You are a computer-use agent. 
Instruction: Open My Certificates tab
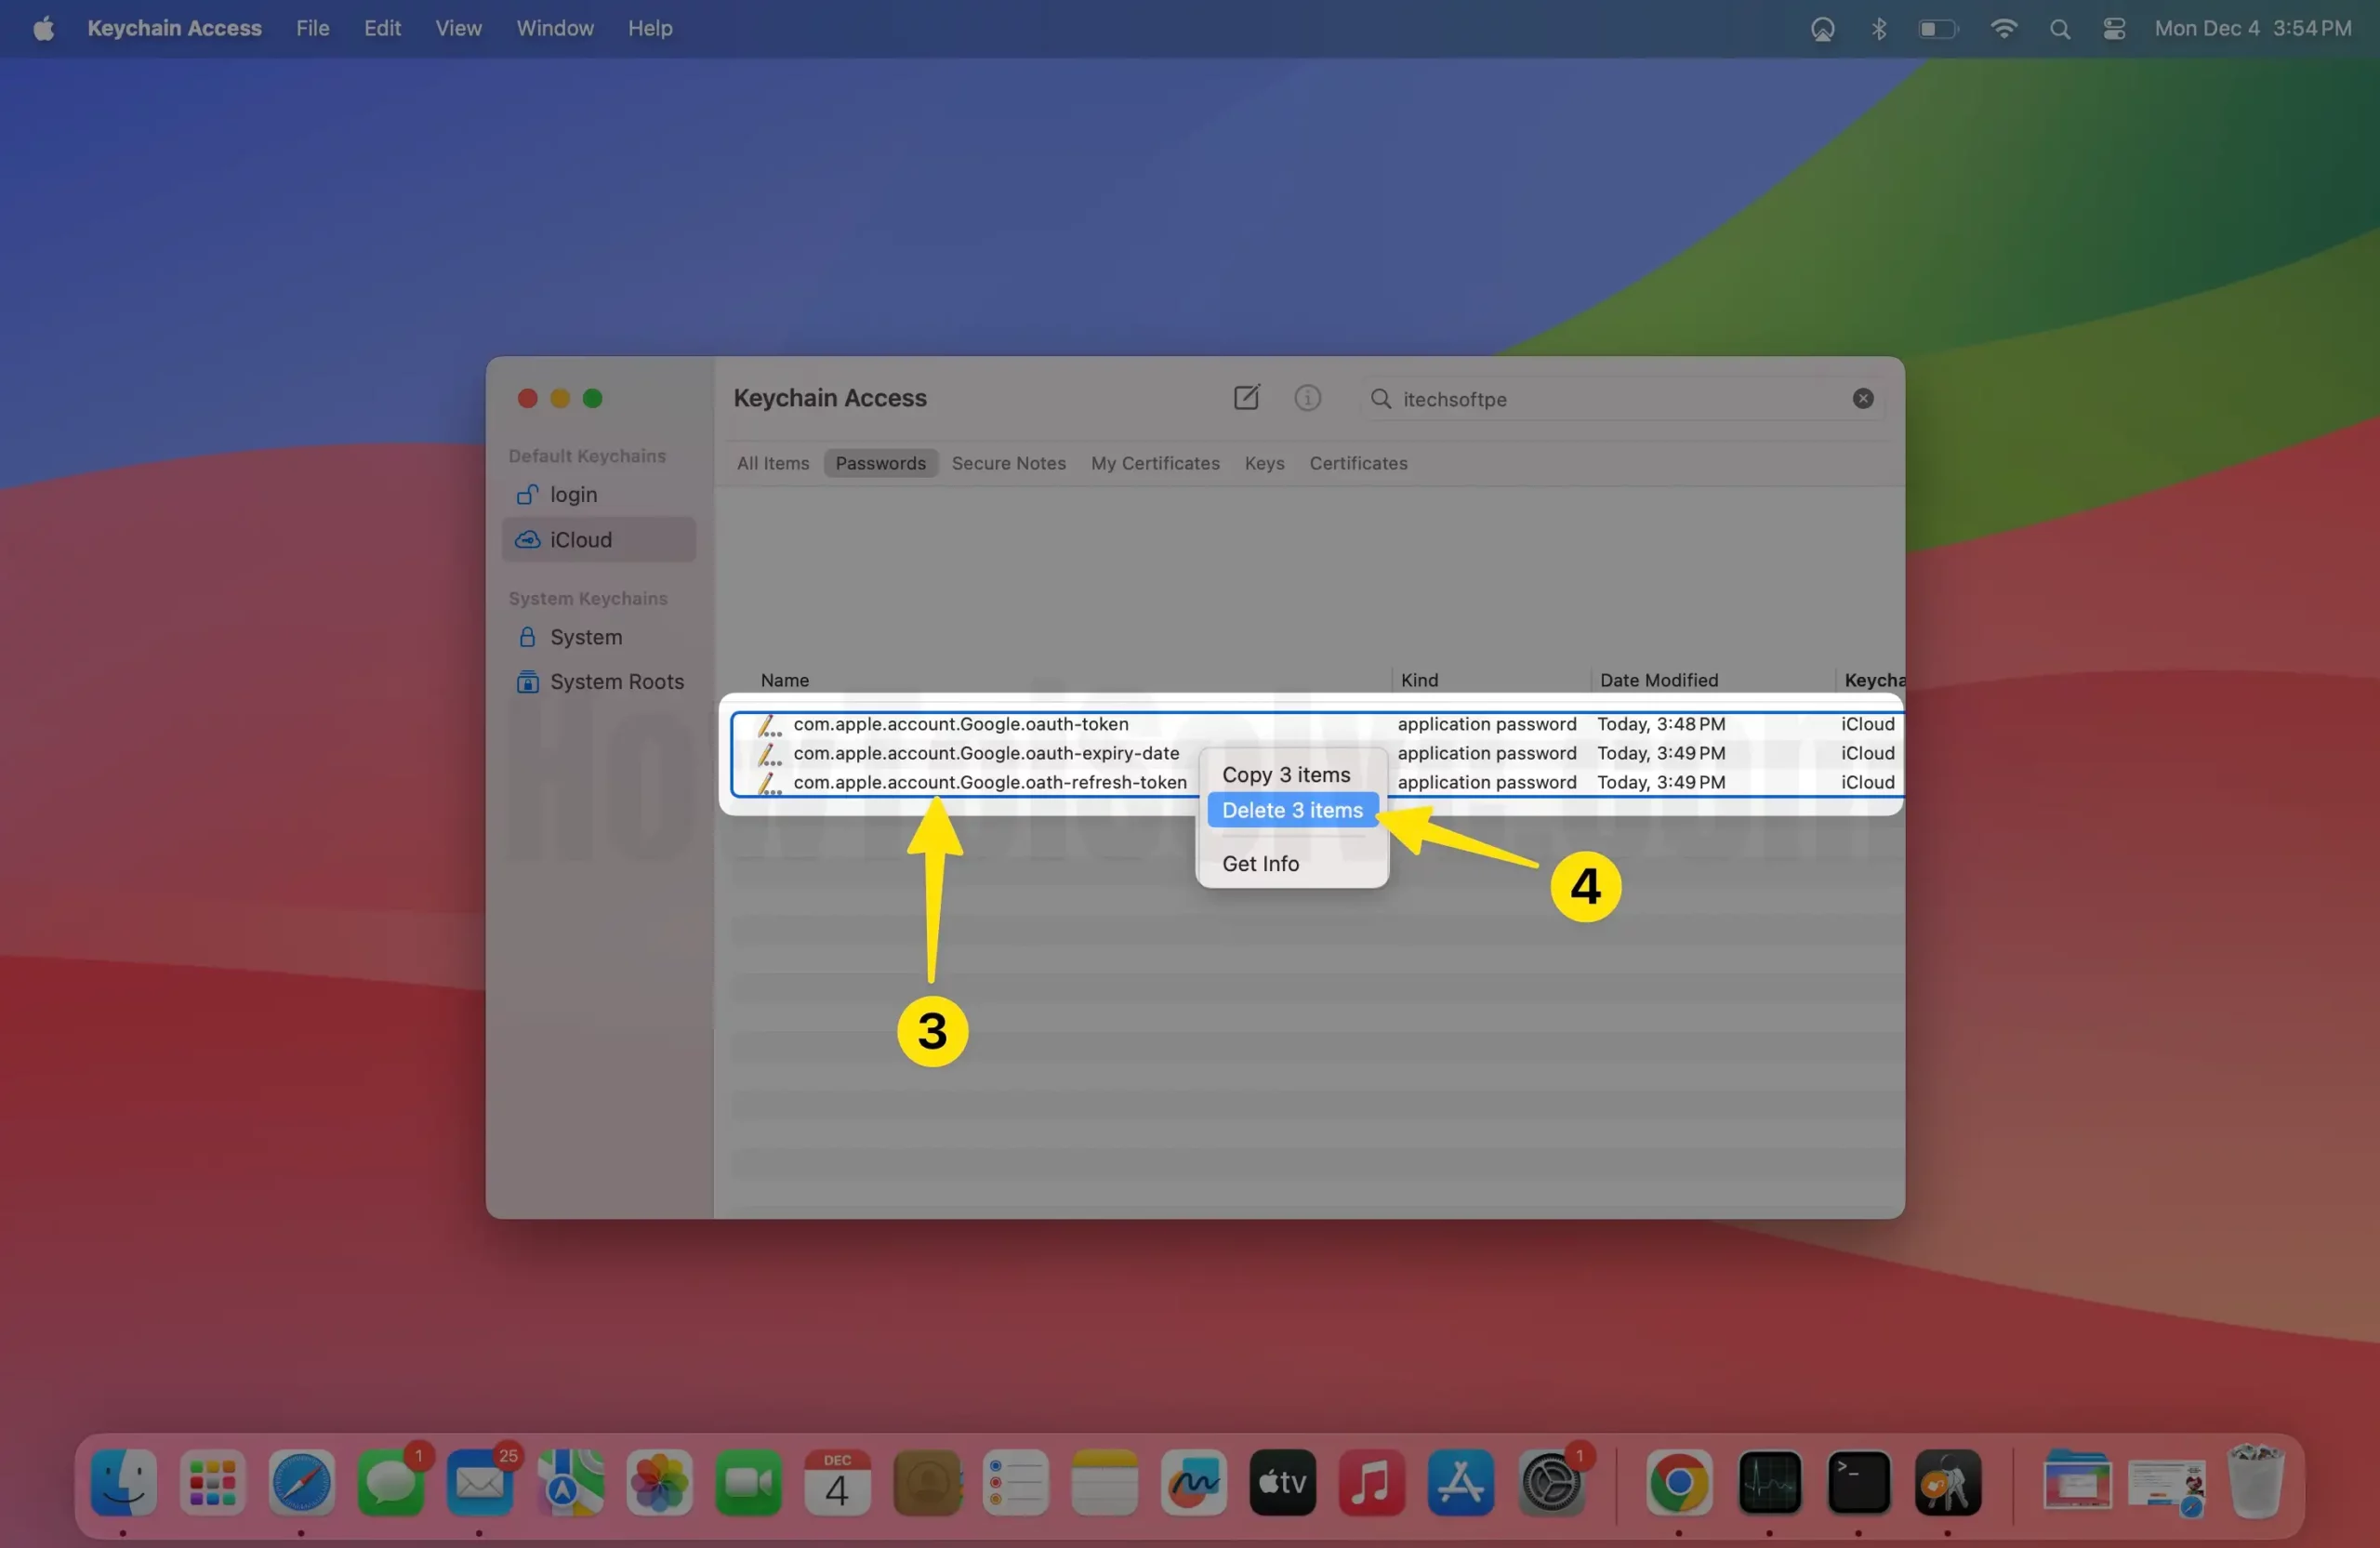(x=1154, y=463)
